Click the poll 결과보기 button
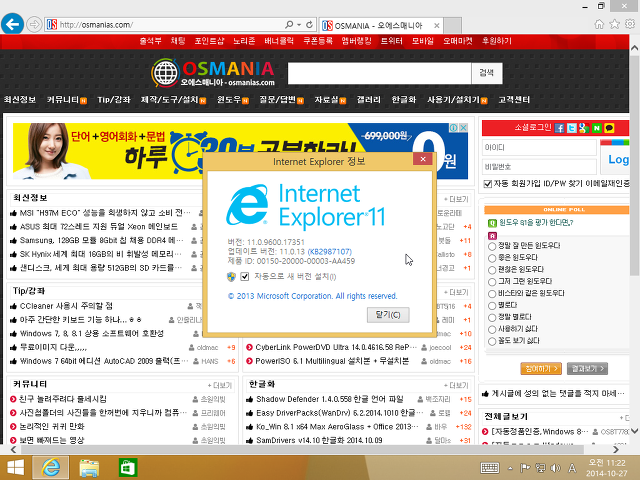This screenshot has height=480, width=640. coord(587,369)
